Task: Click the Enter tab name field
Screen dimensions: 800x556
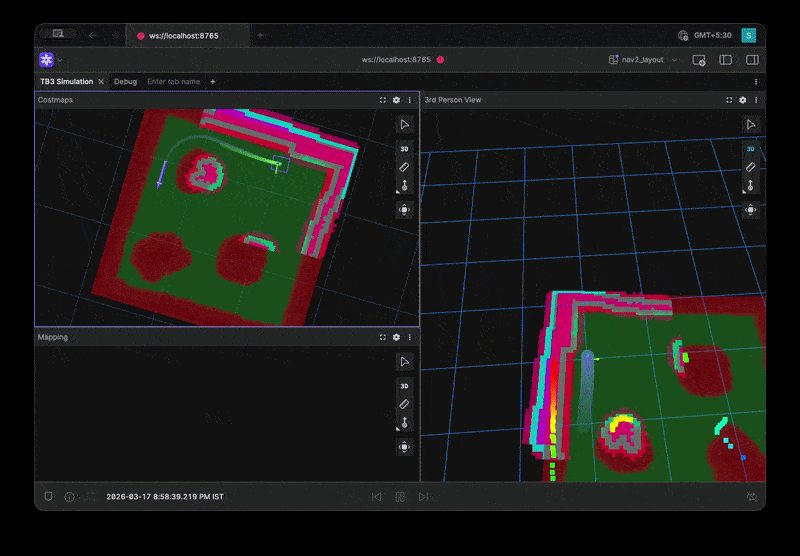Action: [x=173, y=82]
